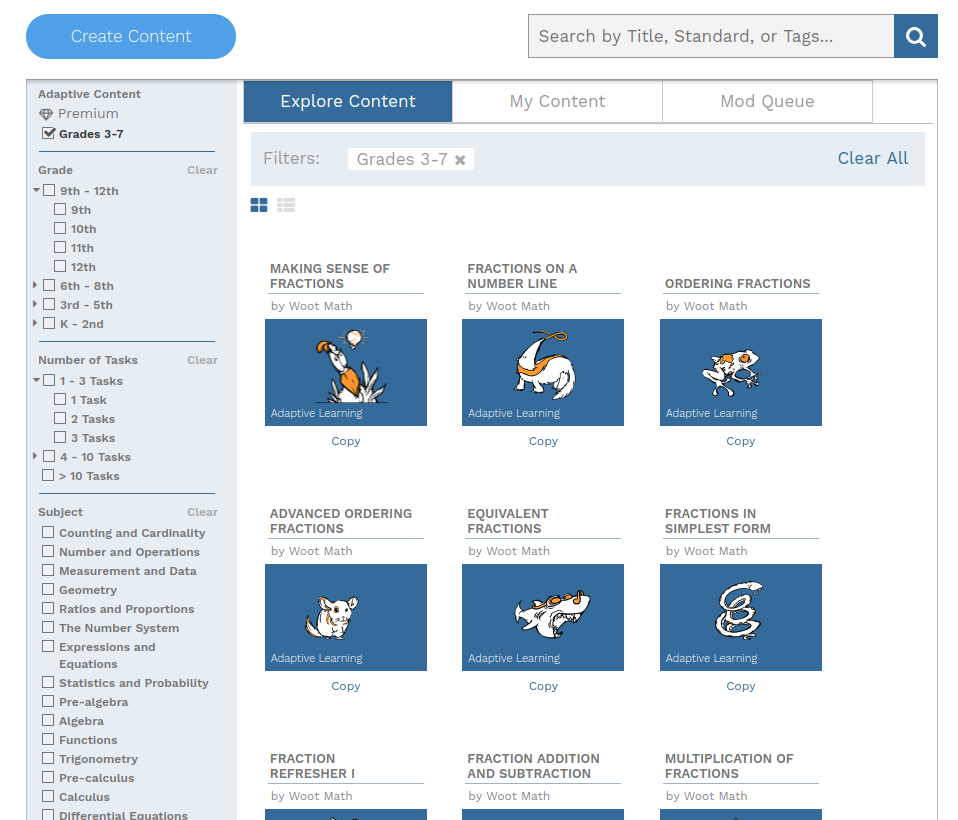Remove the Grades 3-7 filter chip
The width and height of the screenshot is (958, 820).
click(460, 159)
